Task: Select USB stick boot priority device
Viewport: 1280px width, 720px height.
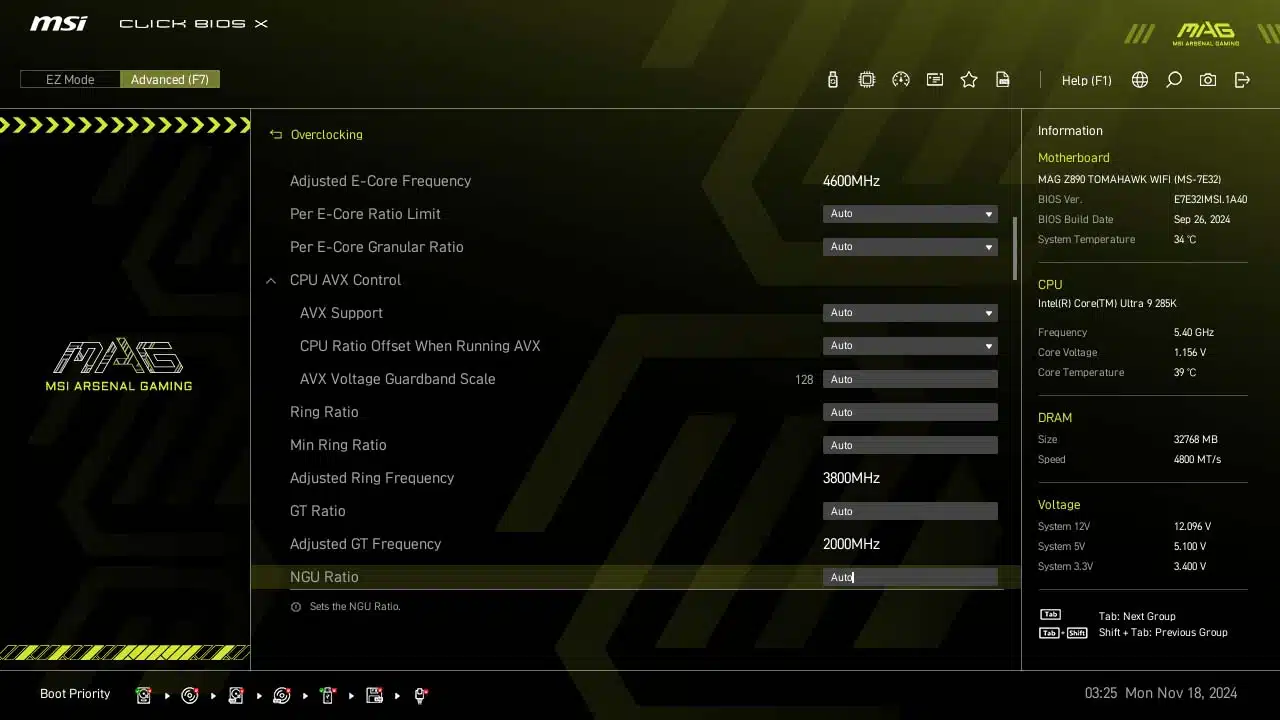Action: pos(328,695)
